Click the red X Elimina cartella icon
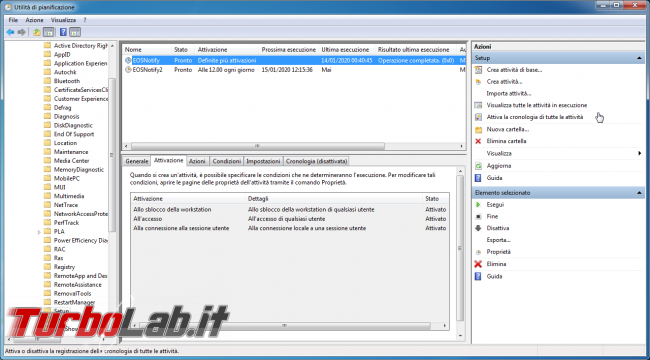This screenshot has width=650, height=360. (478, 141)
